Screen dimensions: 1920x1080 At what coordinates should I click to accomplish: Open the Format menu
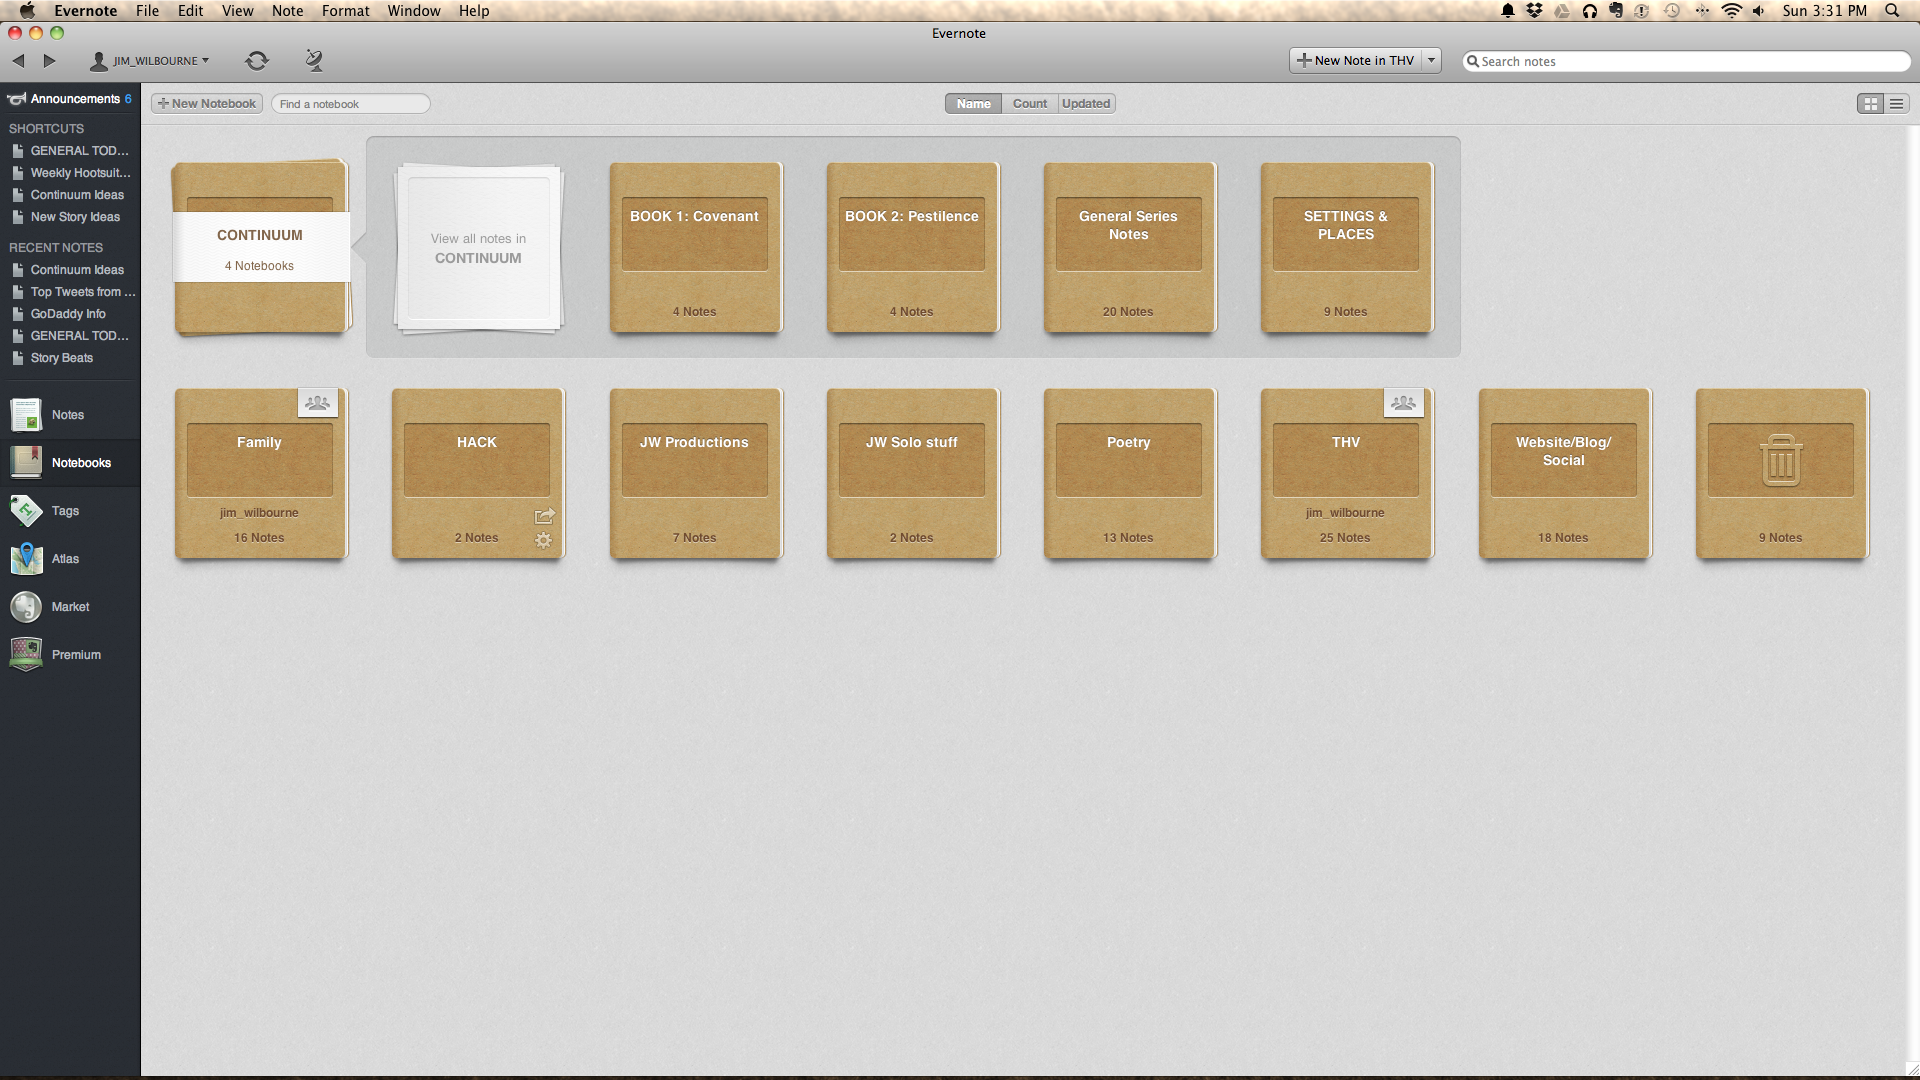[345, 11]
